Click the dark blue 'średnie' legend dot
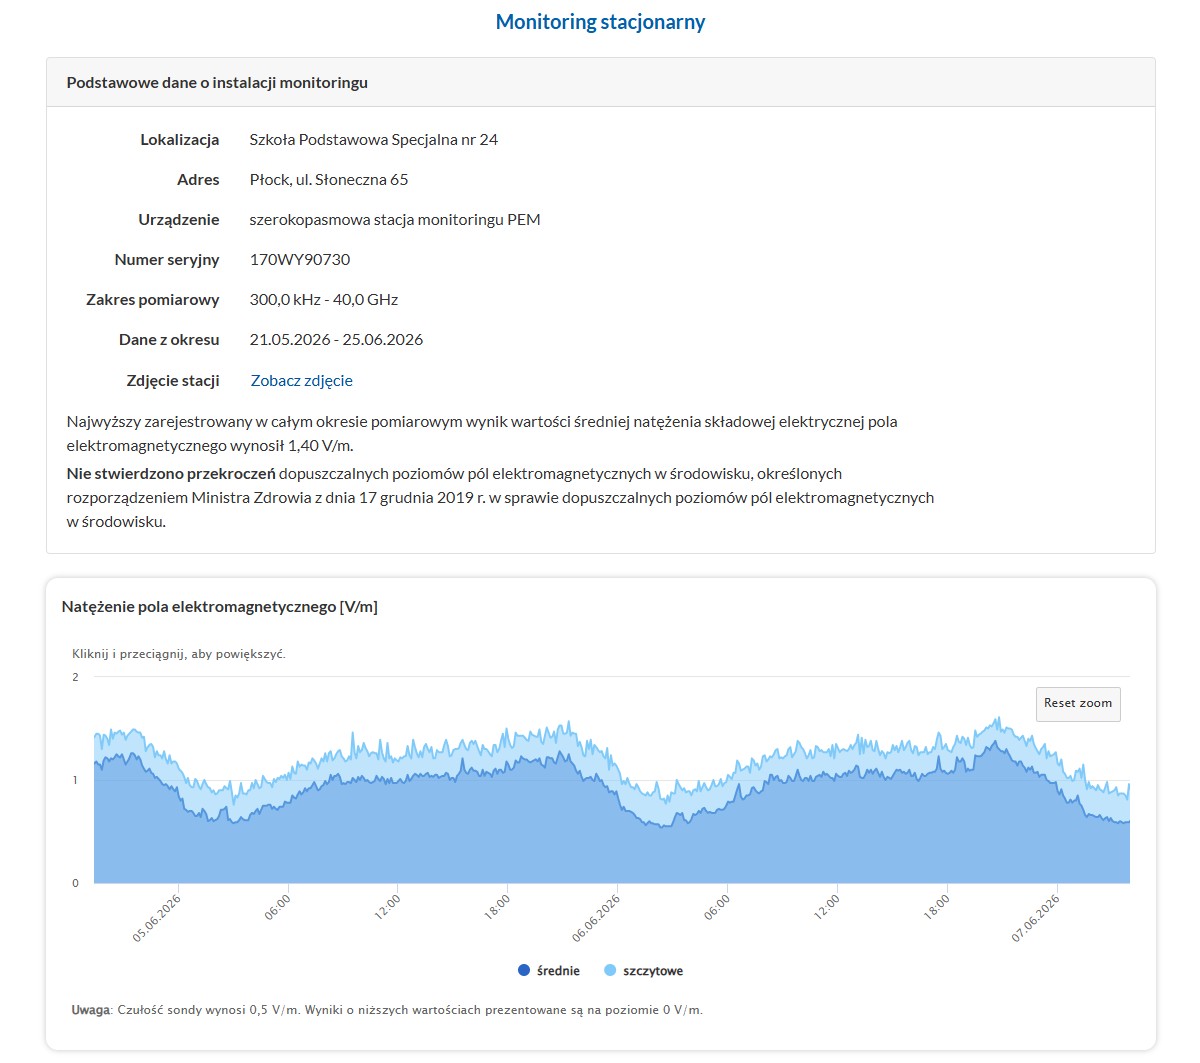 (x=524, y=971)
